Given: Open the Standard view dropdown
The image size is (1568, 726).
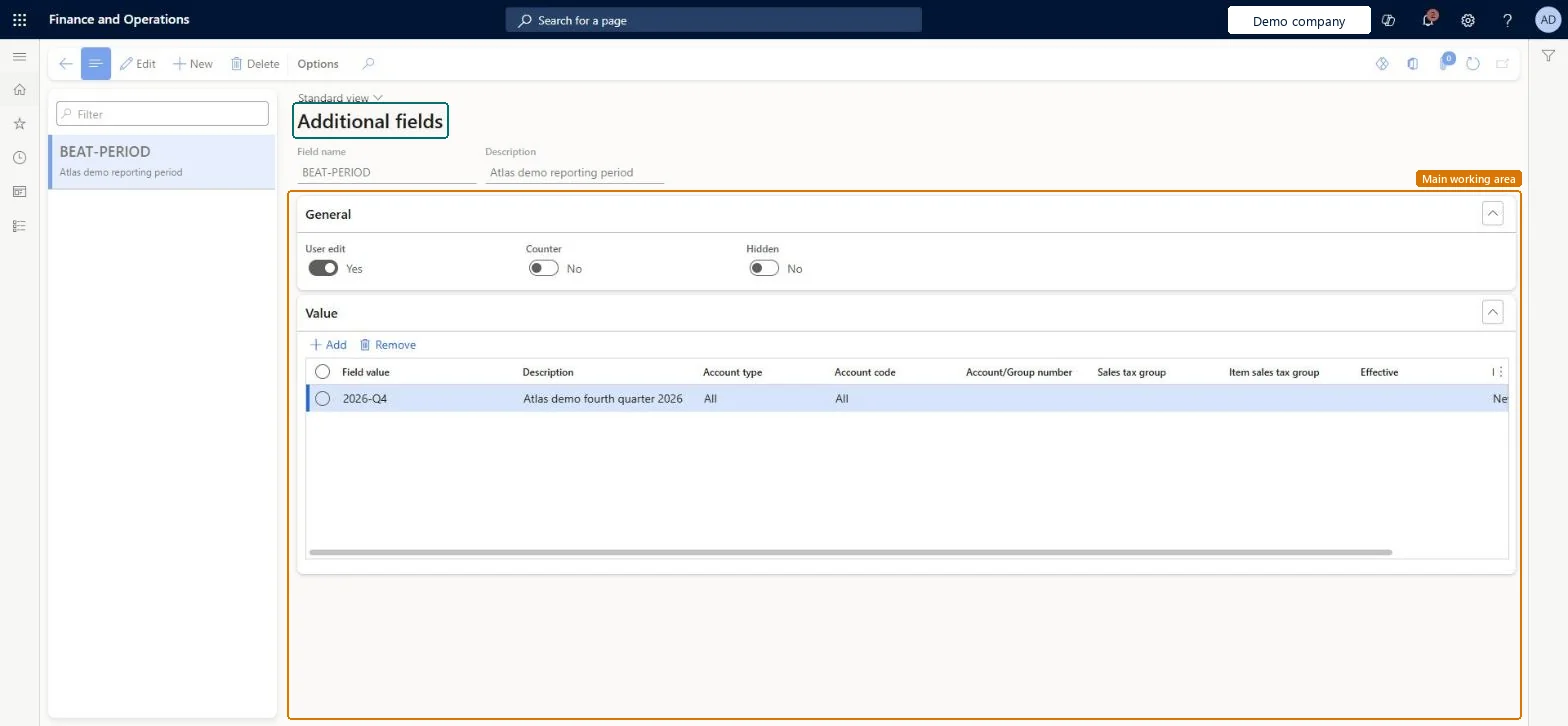Looking at the screenshot, I should pyautogui.click(x=340, y=98).
